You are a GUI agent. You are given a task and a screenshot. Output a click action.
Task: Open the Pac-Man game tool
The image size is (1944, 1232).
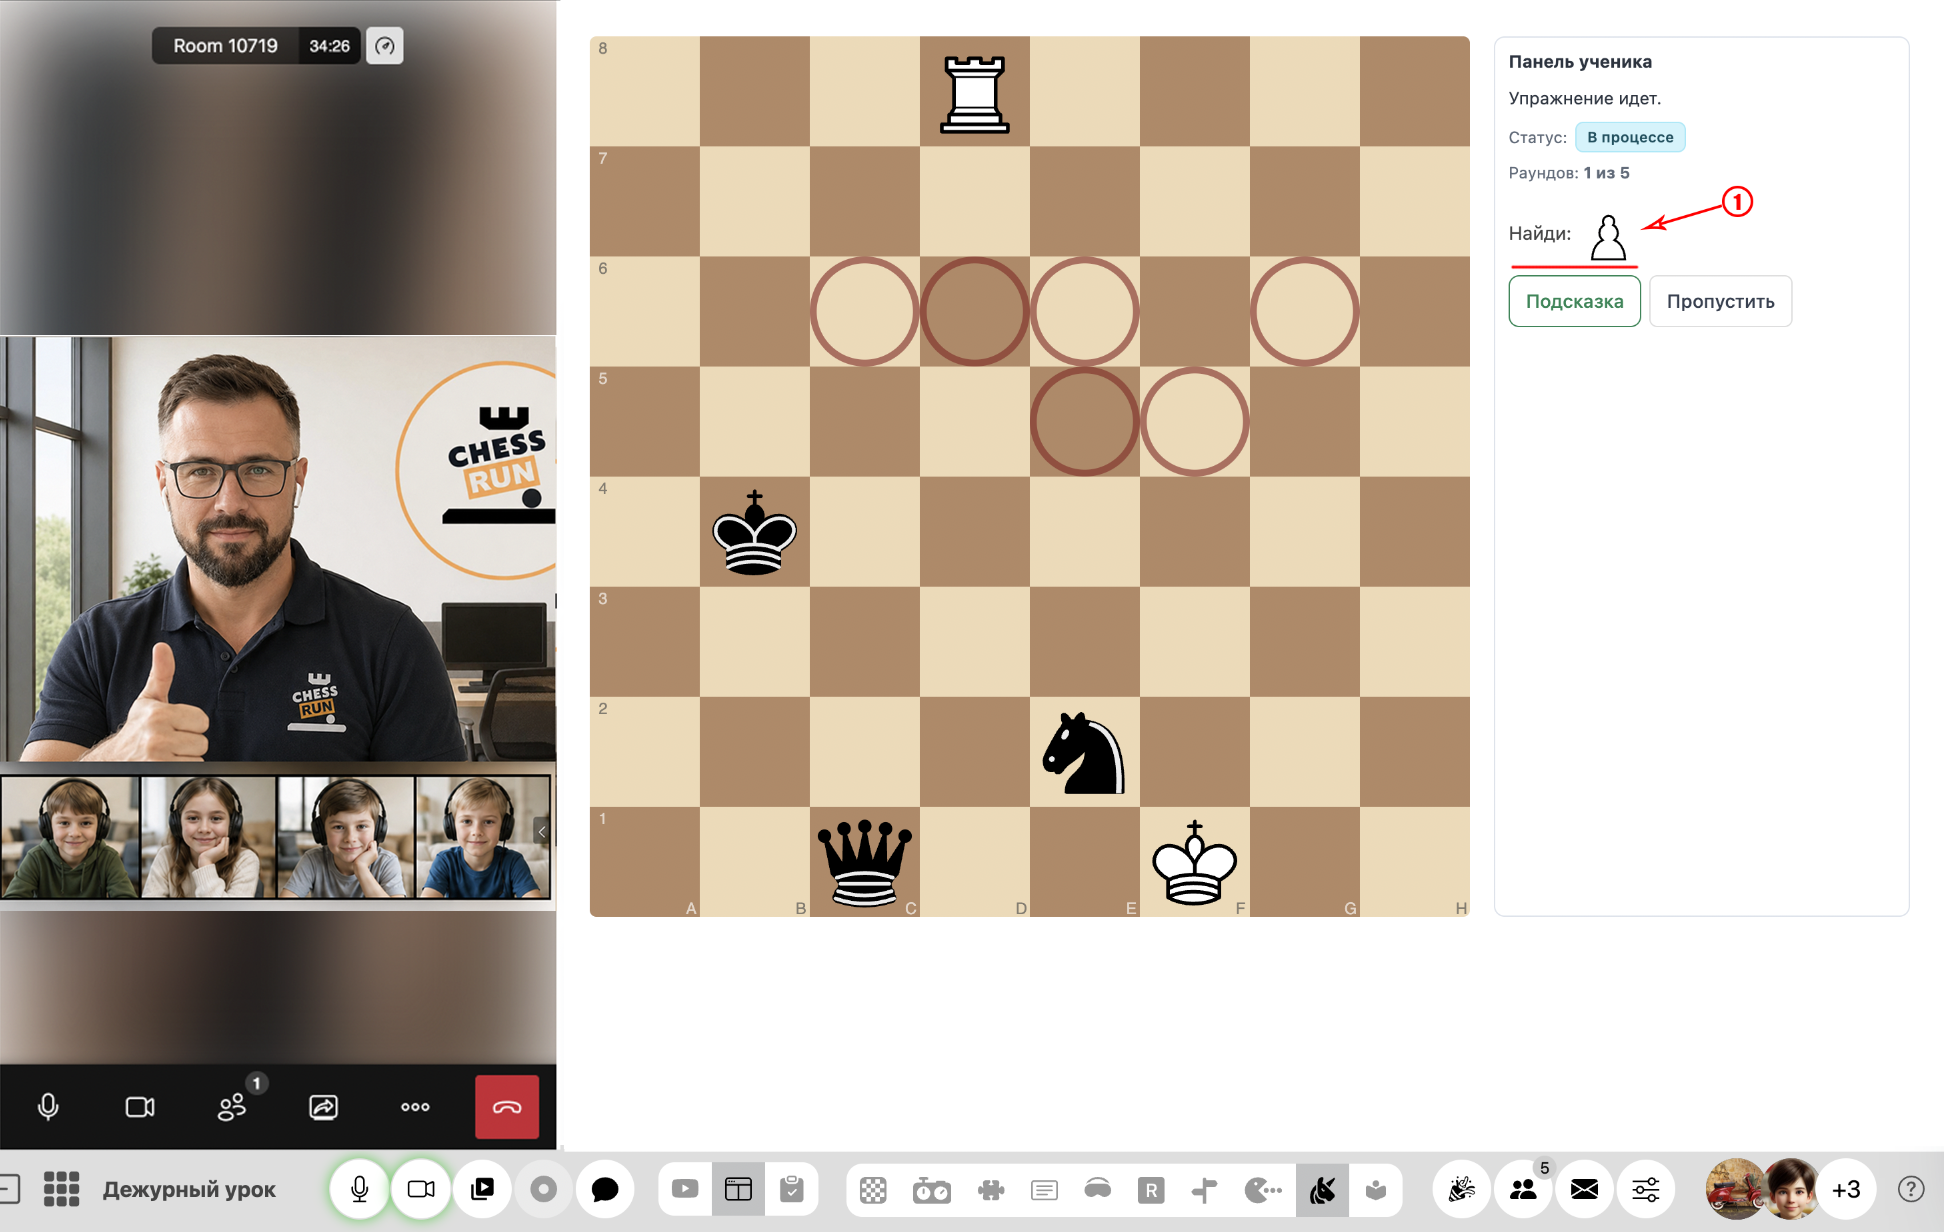pos(1263,1190)
